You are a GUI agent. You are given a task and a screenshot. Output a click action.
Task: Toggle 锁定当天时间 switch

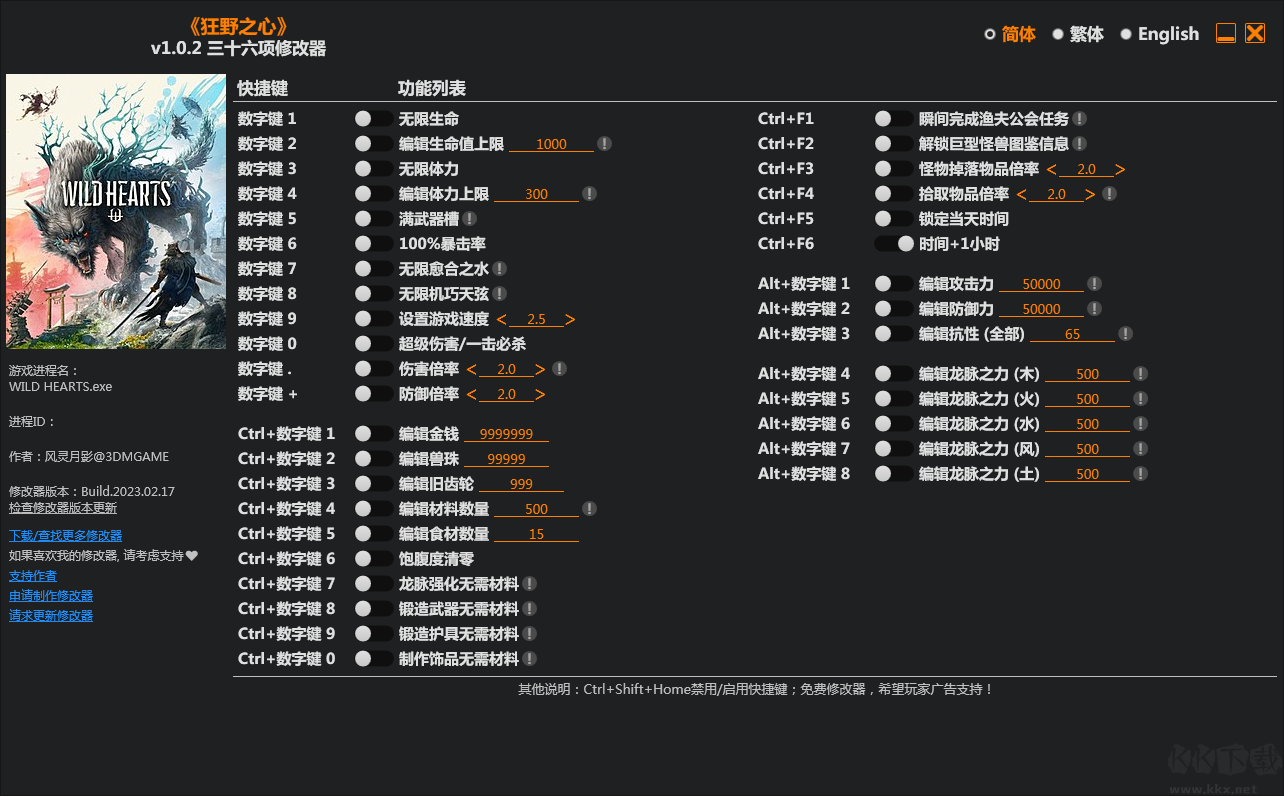(x=894, y=219)
